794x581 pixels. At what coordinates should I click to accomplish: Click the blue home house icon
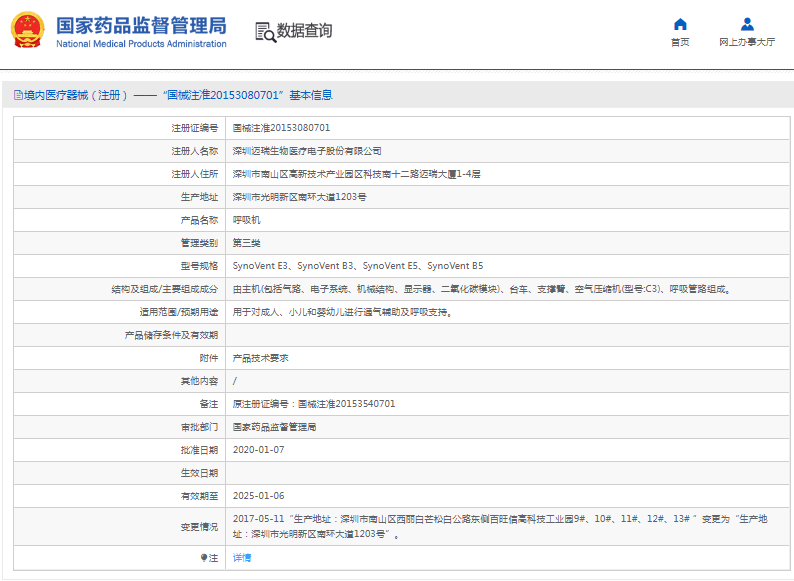pyautogui.click(x=680, y=24)
